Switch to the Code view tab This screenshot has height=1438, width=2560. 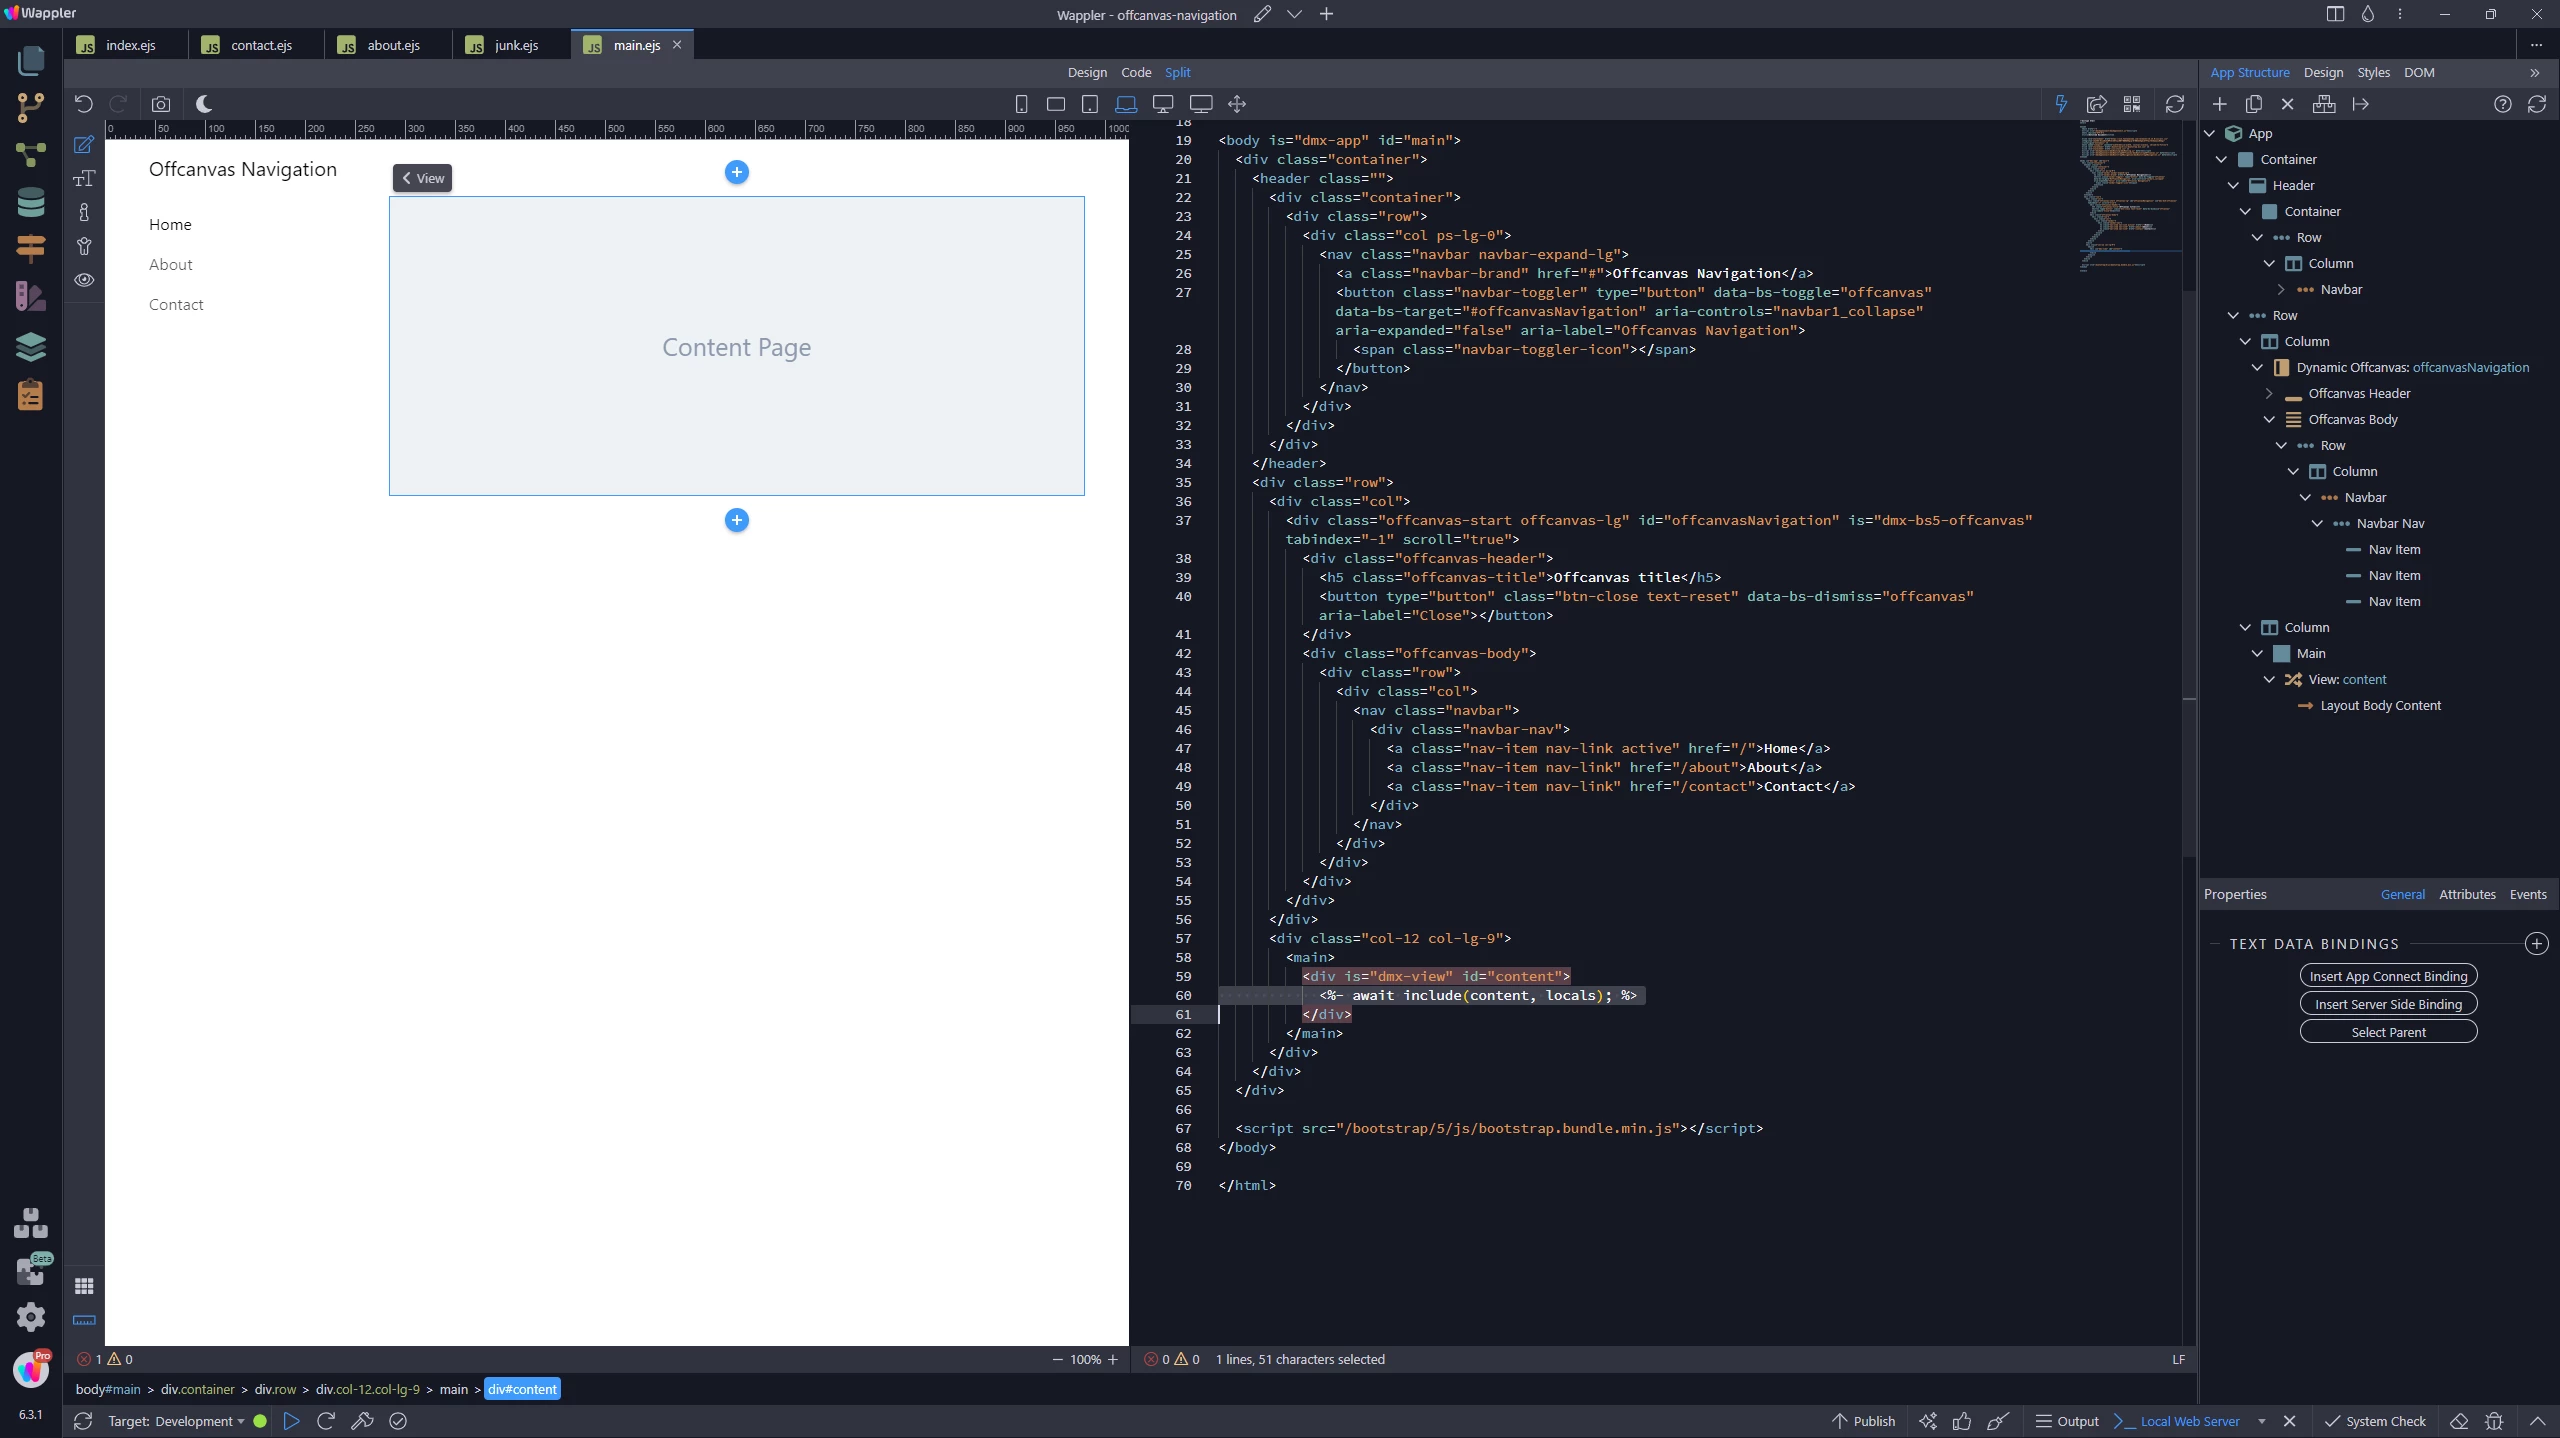(x=1135, y=72)
